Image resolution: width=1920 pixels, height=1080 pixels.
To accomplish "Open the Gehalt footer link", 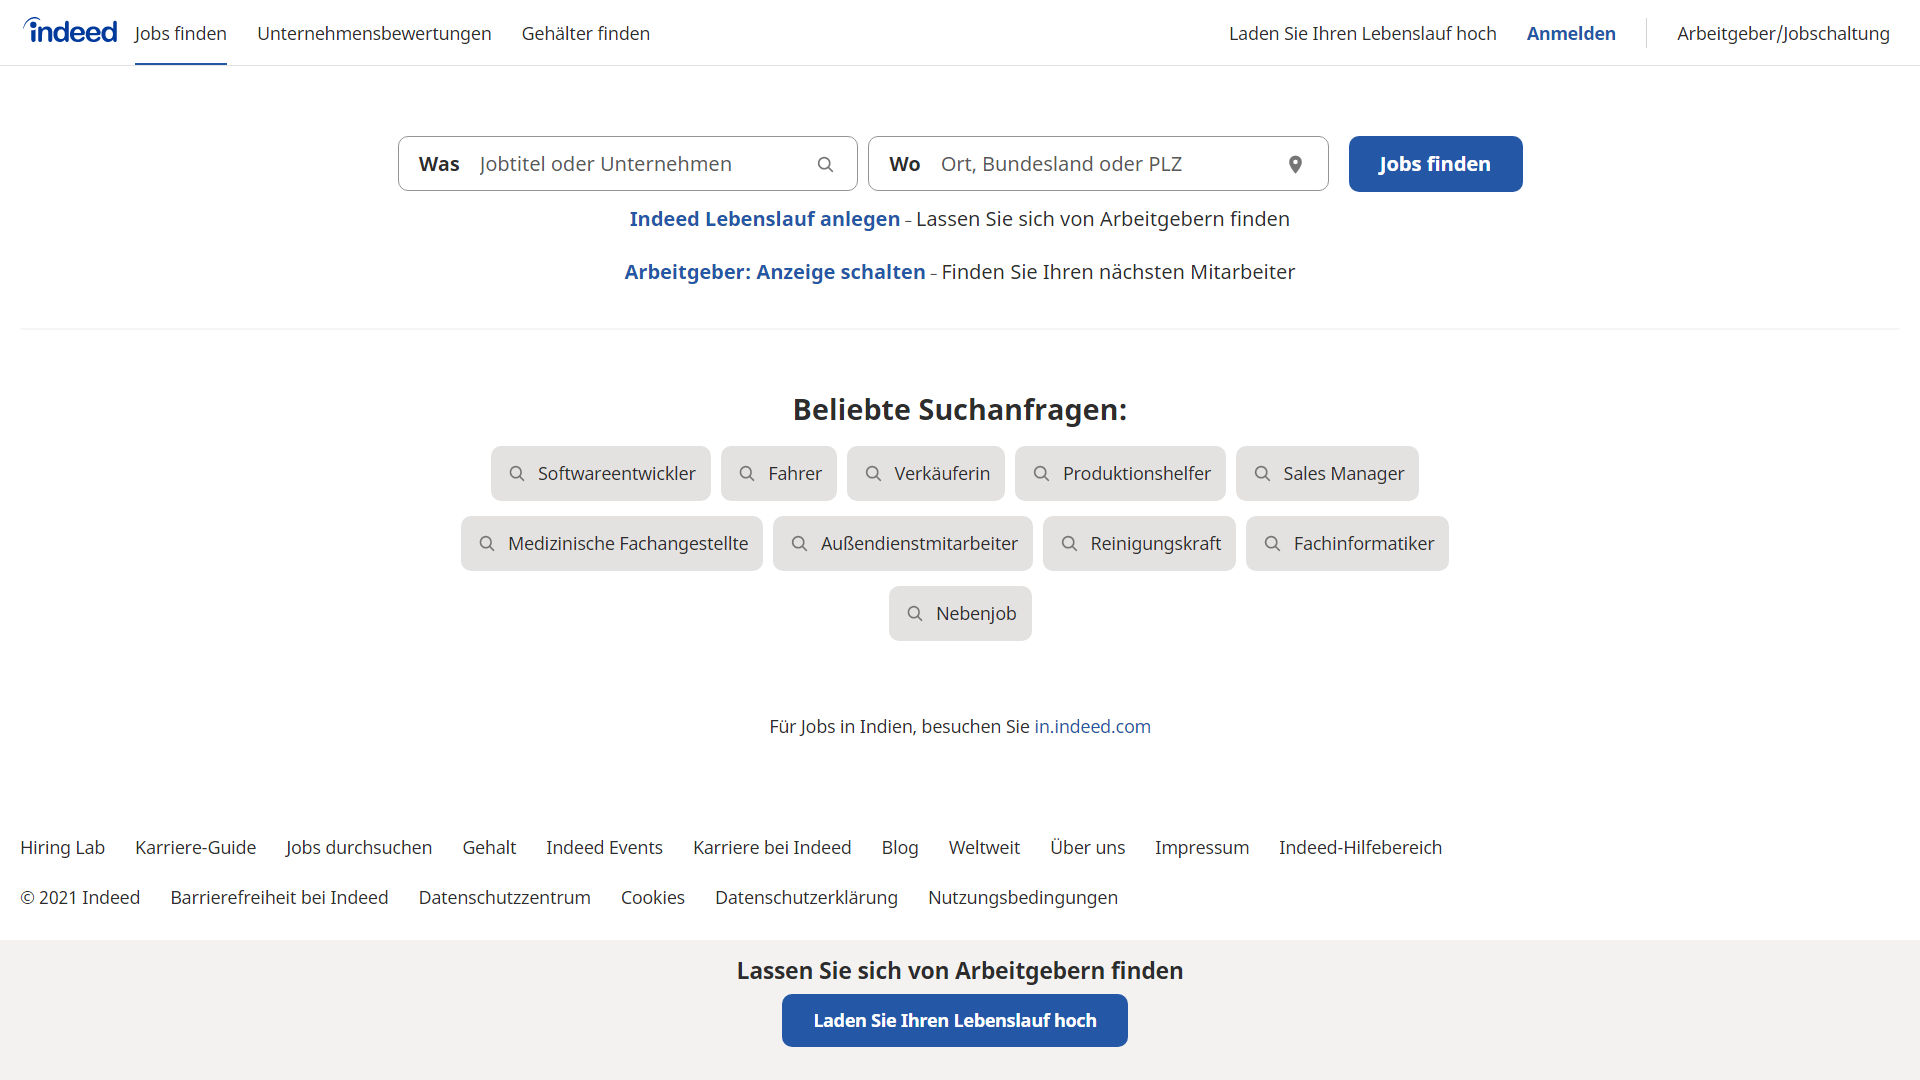I will (x=489, y=848).
